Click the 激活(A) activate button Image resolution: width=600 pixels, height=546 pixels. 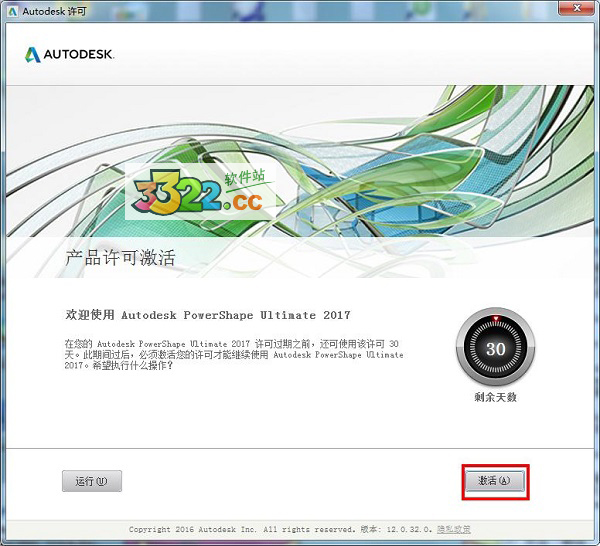click(x=495, y=481)
